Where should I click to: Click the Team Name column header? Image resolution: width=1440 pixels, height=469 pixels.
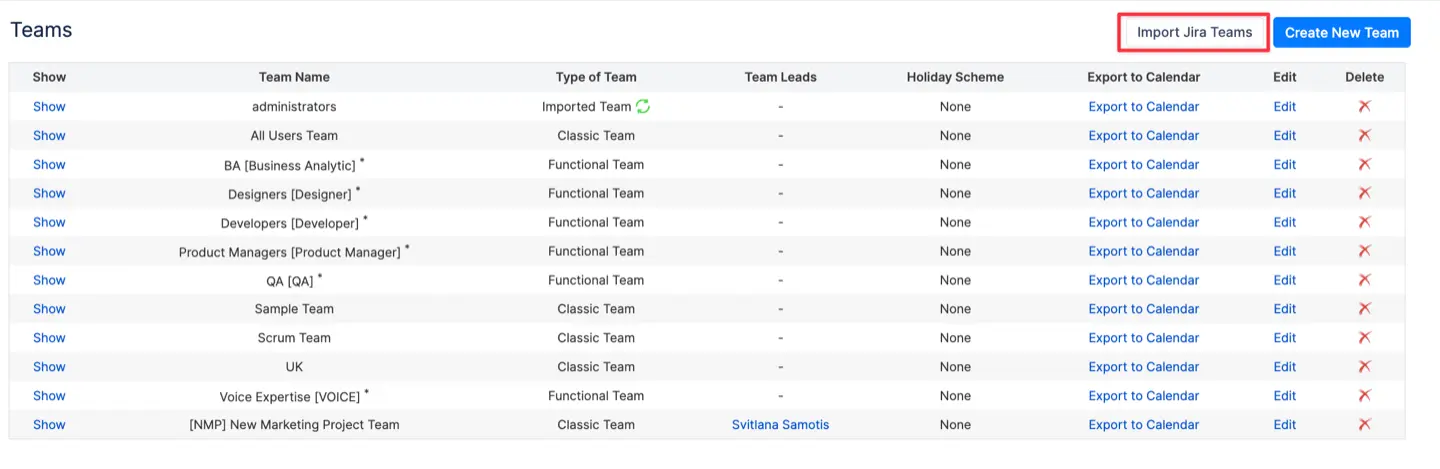[x=294, y=77]
